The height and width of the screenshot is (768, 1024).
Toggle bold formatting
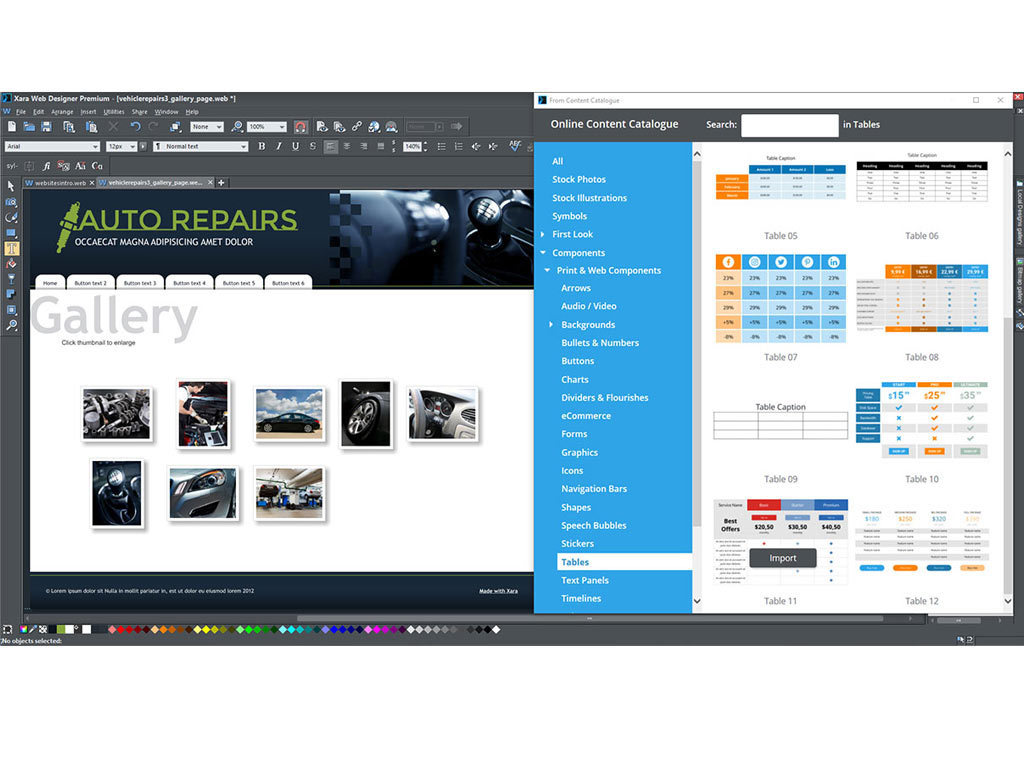pos(261,146)
